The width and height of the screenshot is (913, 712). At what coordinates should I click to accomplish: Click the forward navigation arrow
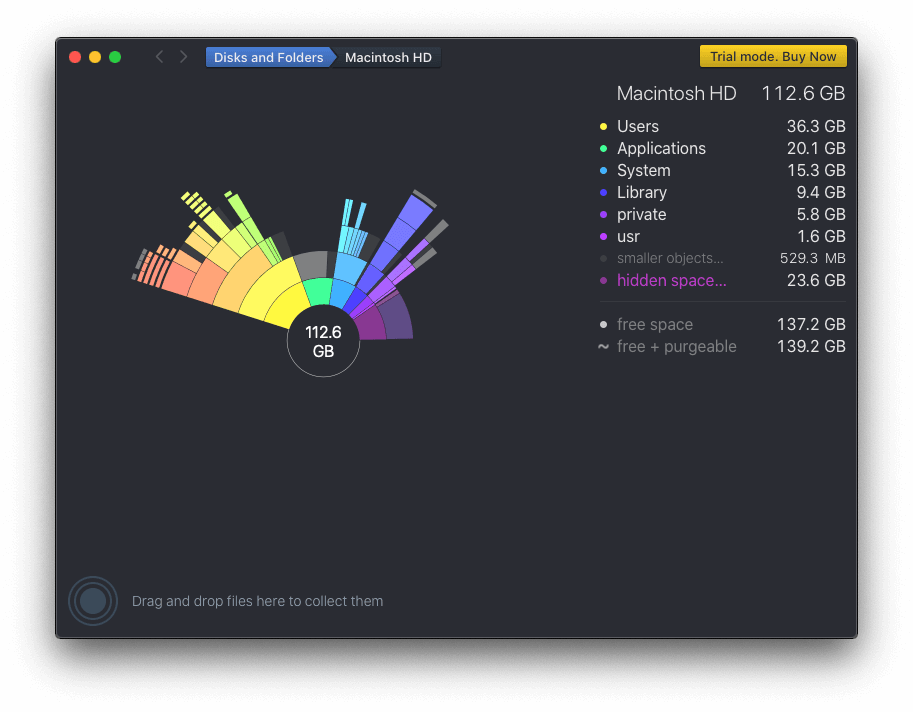[x=183, y=57]
